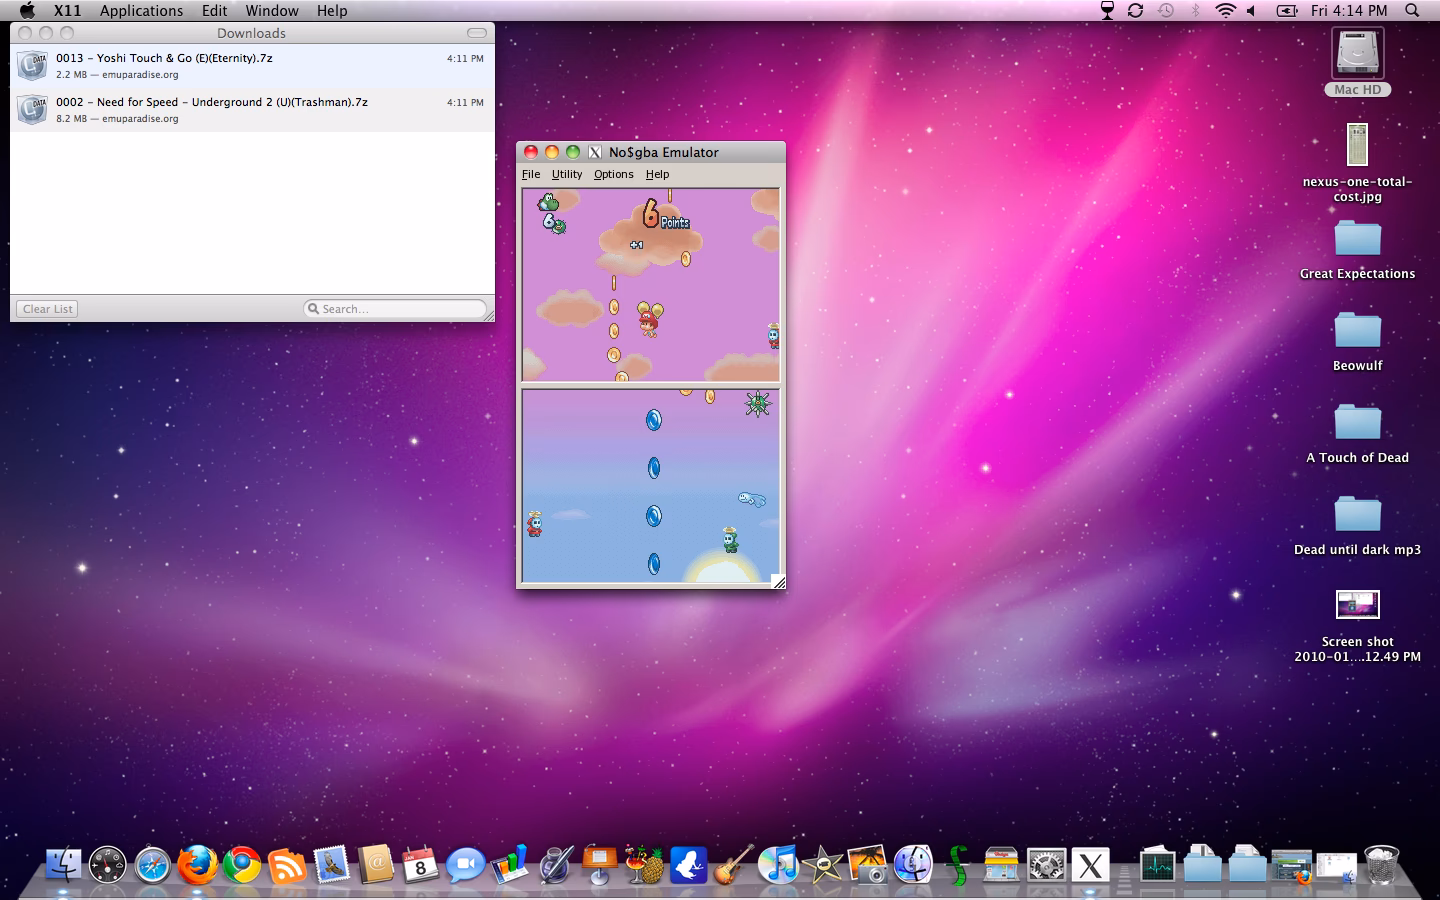Click the Spotlight magnifier in menu bar
This screenshot has width=1440, height=900.
[x=1412, y=10]
